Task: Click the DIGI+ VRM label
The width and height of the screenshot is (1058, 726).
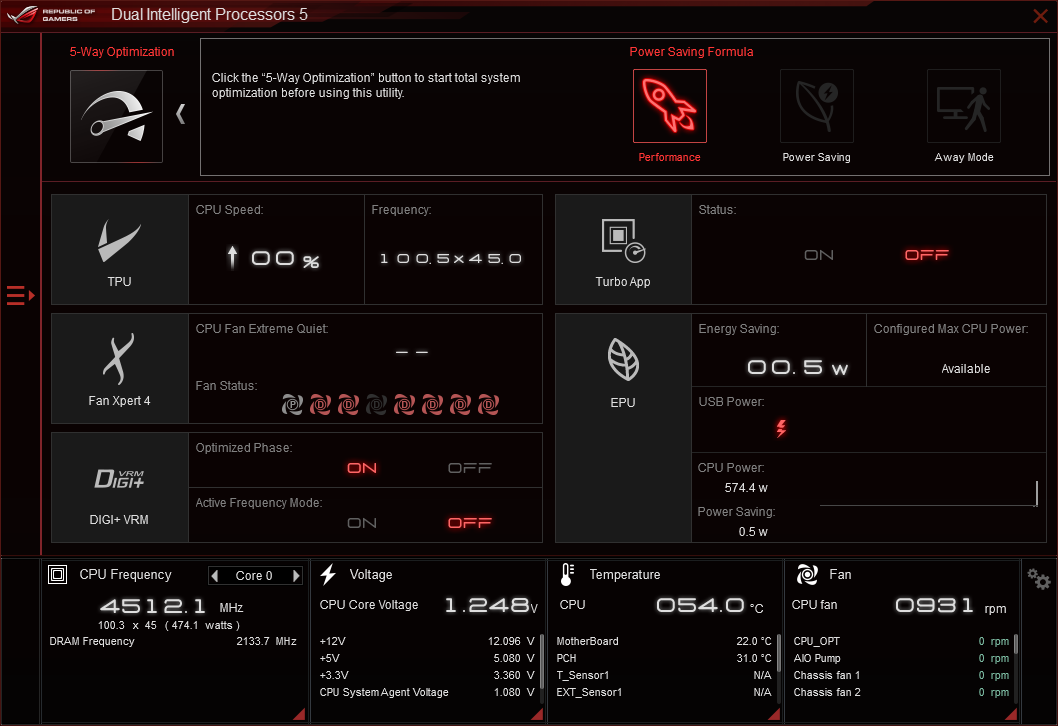Action: click(x=119, y=520)
